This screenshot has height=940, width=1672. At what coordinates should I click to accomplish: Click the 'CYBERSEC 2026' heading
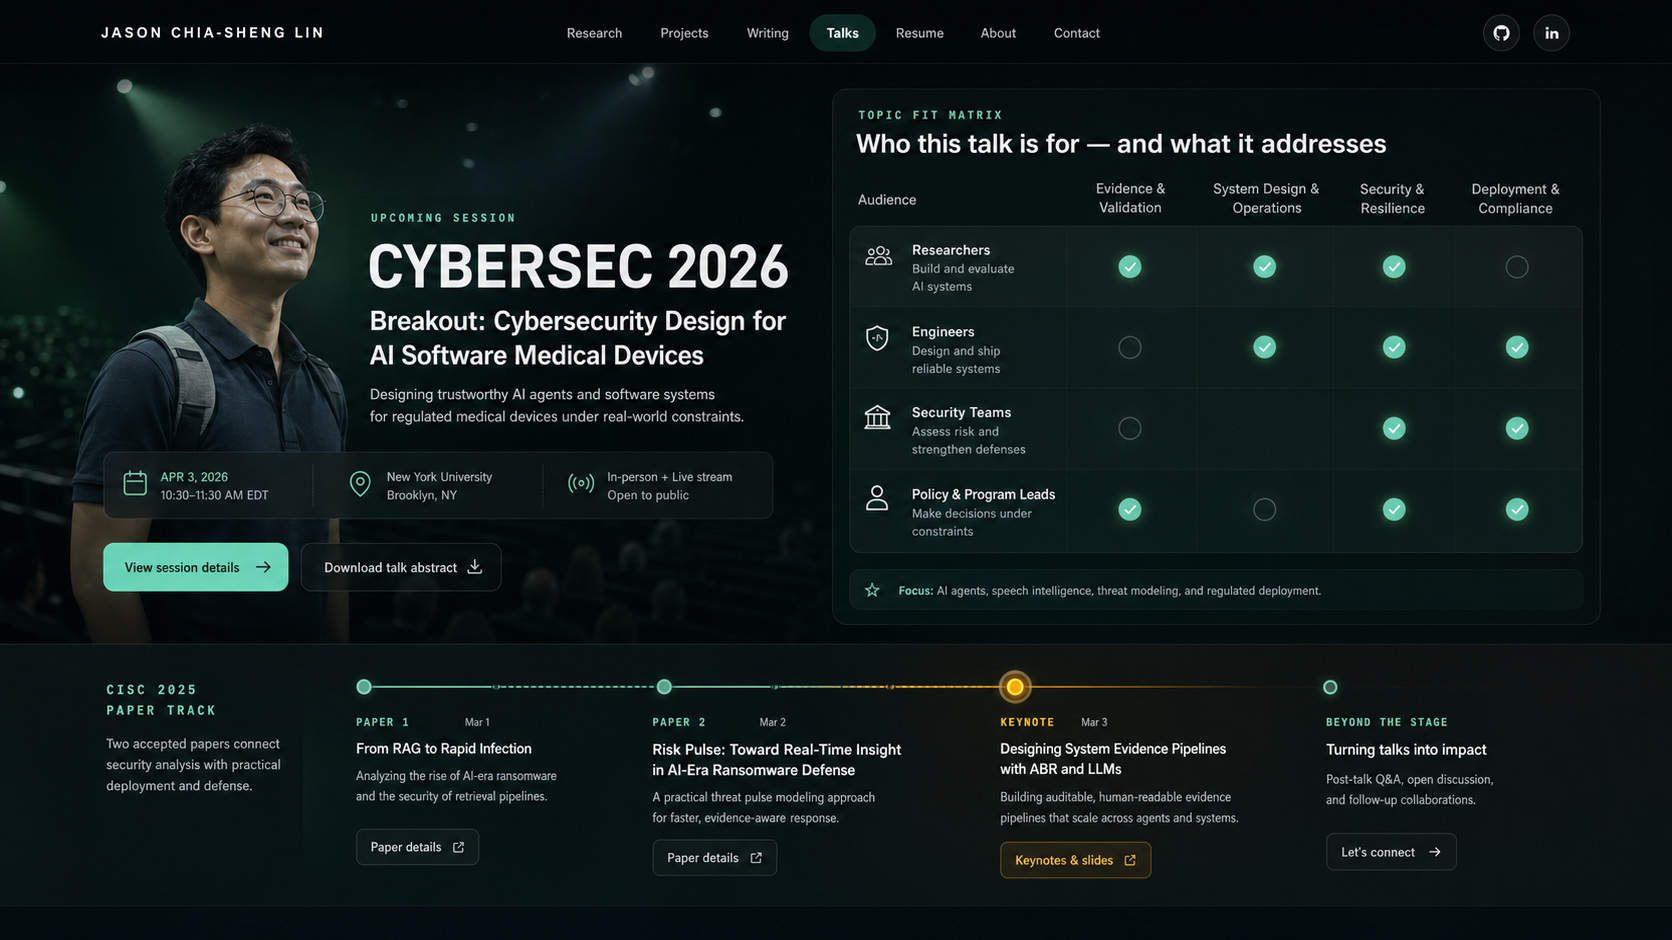[x=578, y=267]
